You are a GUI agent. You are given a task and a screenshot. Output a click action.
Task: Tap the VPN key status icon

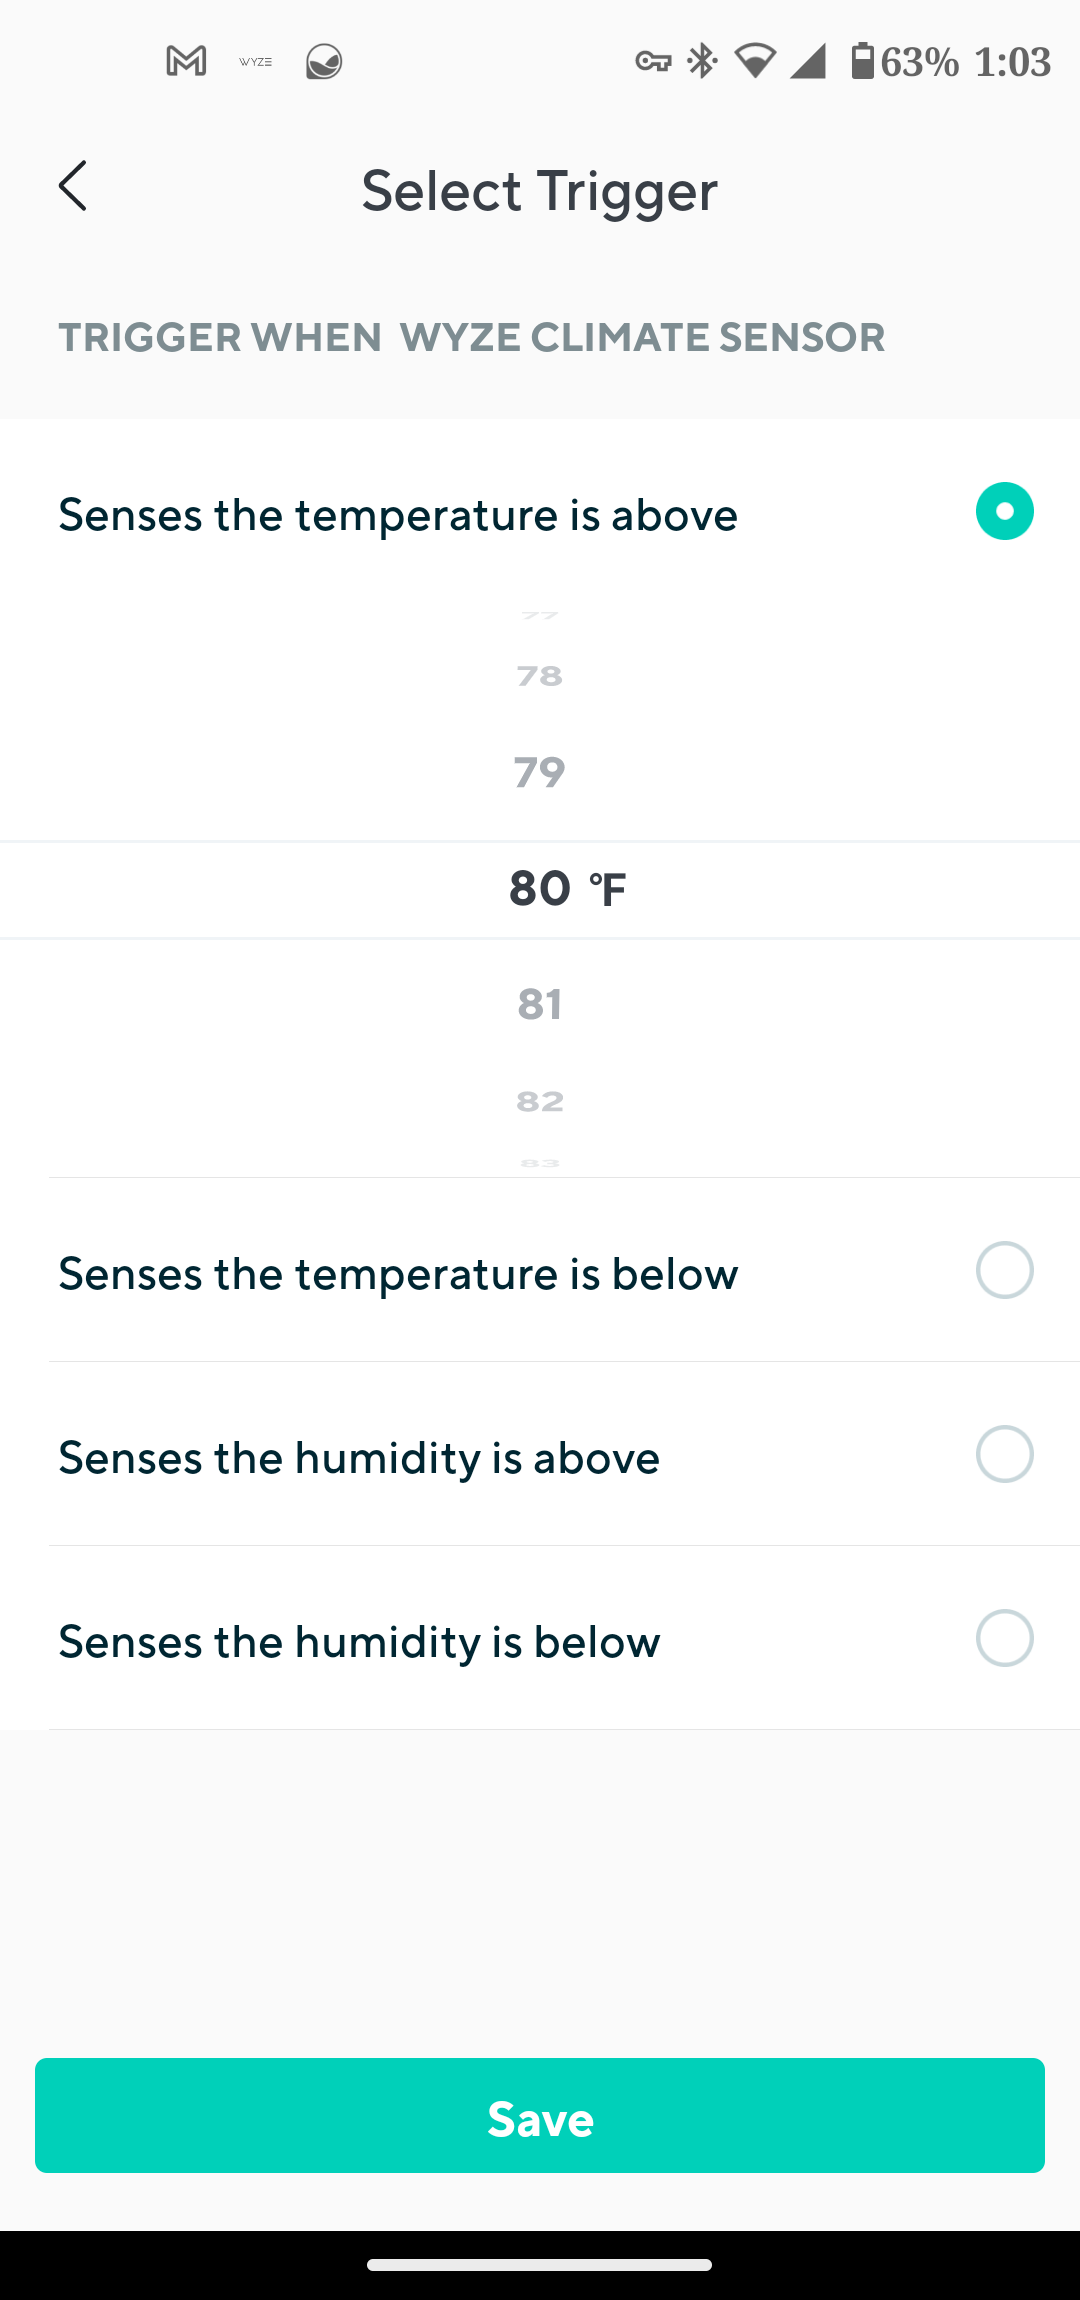[x=653, y=62]
